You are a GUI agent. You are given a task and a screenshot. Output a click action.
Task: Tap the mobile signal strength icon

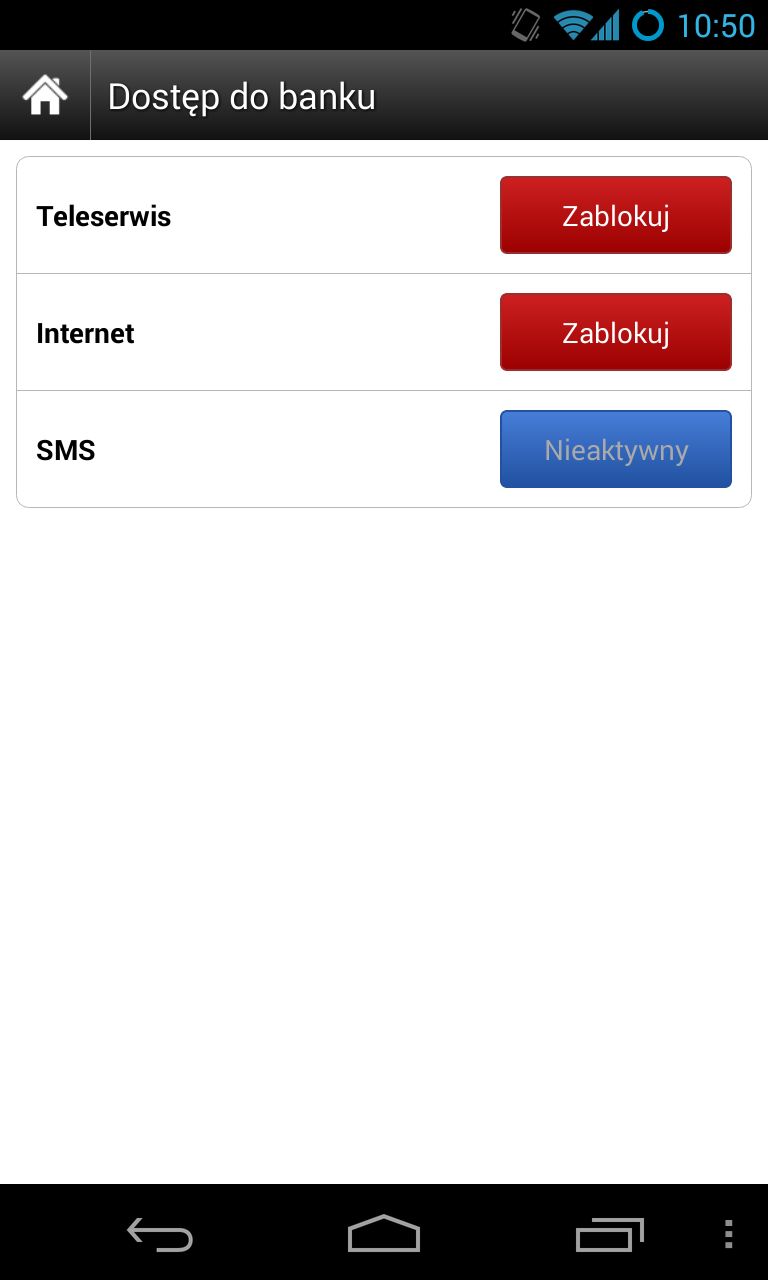click(606, 25)
